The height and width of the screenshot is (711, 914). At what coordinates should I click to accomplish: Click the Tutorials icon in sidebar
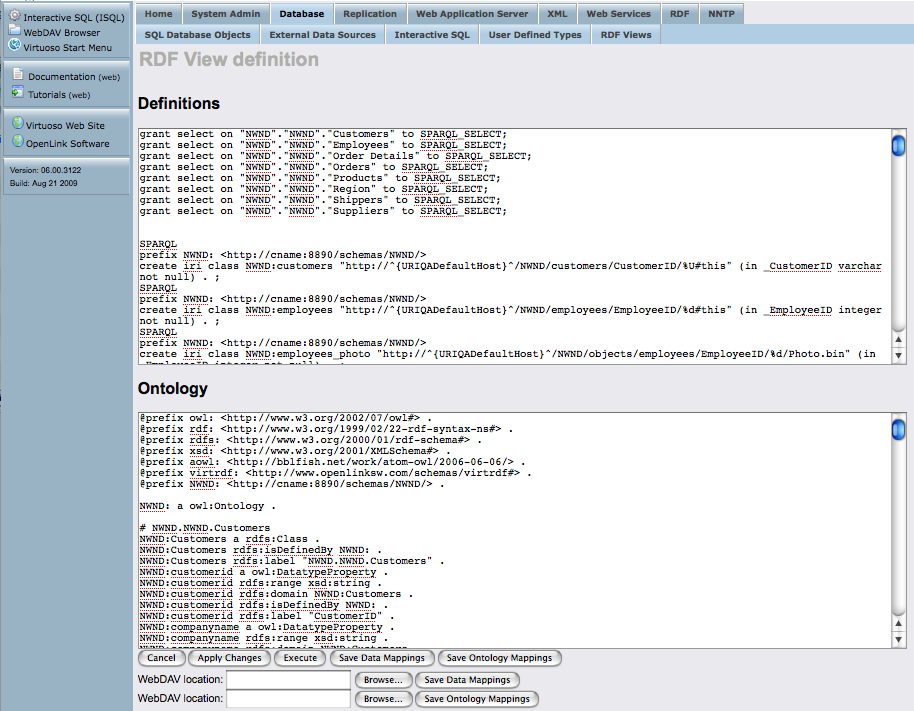pyautogui.click(x=18, y=94)
